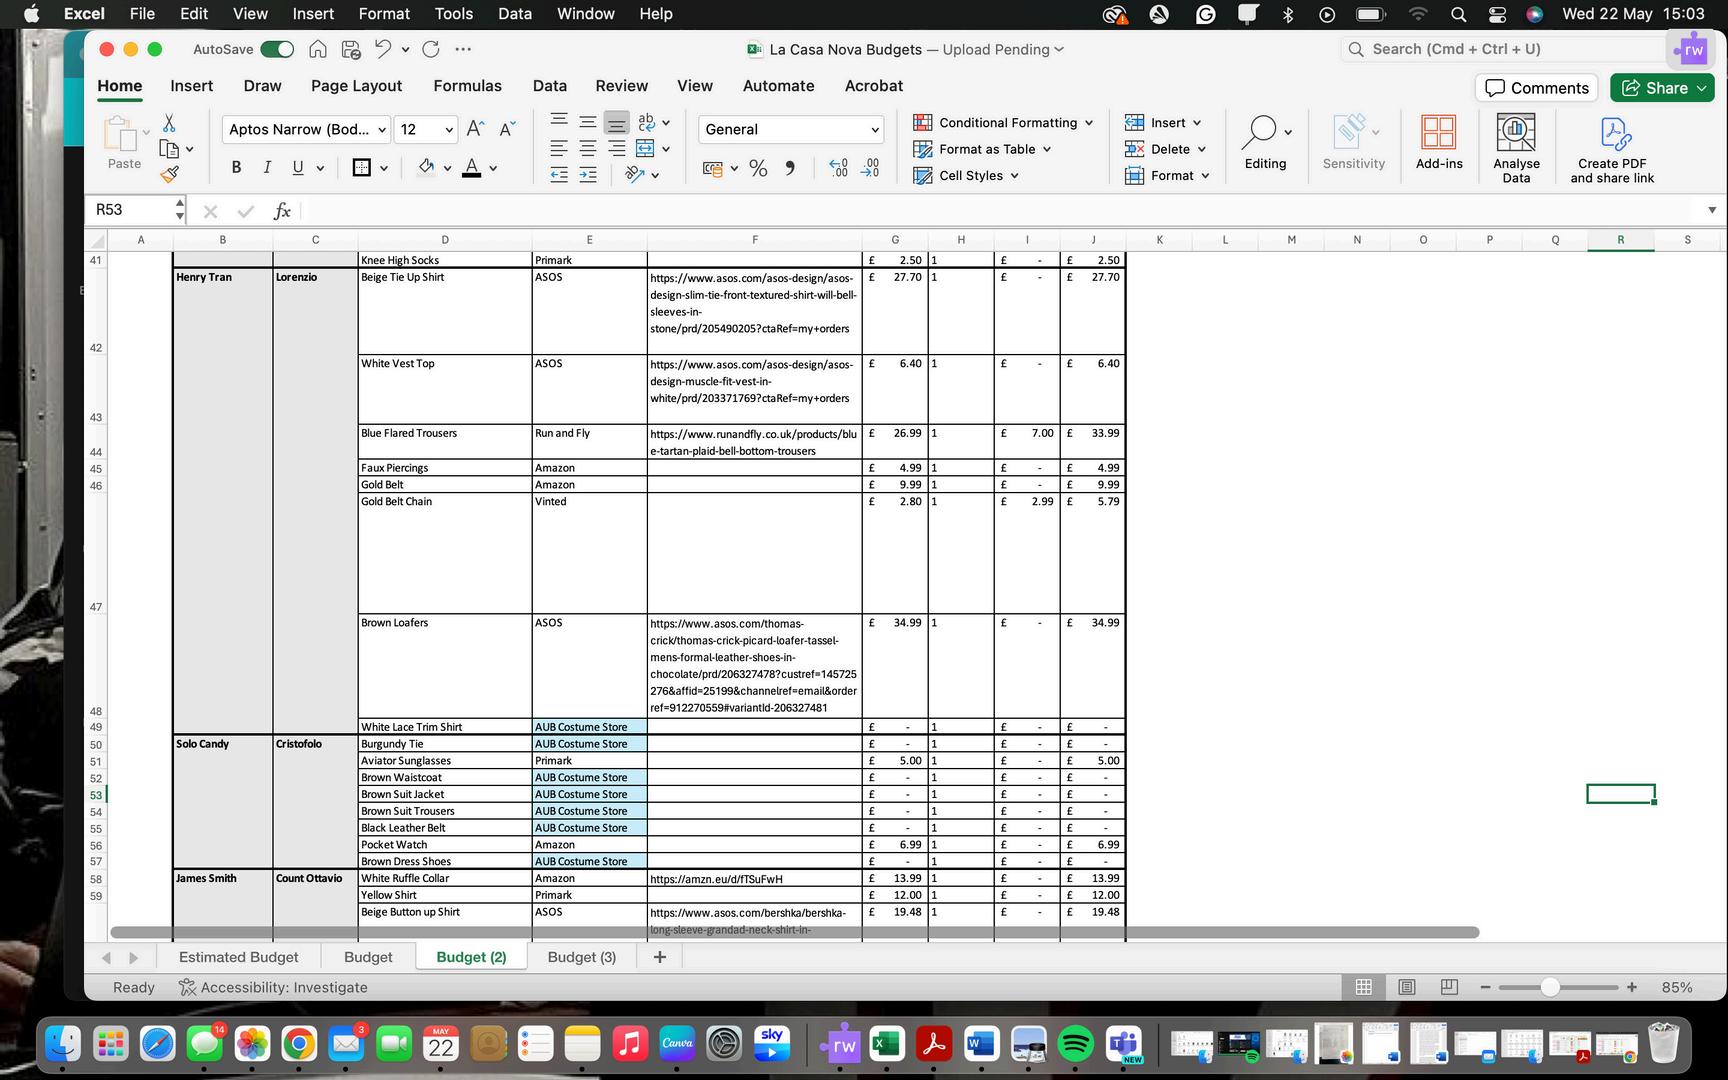Image resolution: width=1728 pixels, height=1080 pixels.
Task: Apply Bold formatting
Action: point(236,168)
